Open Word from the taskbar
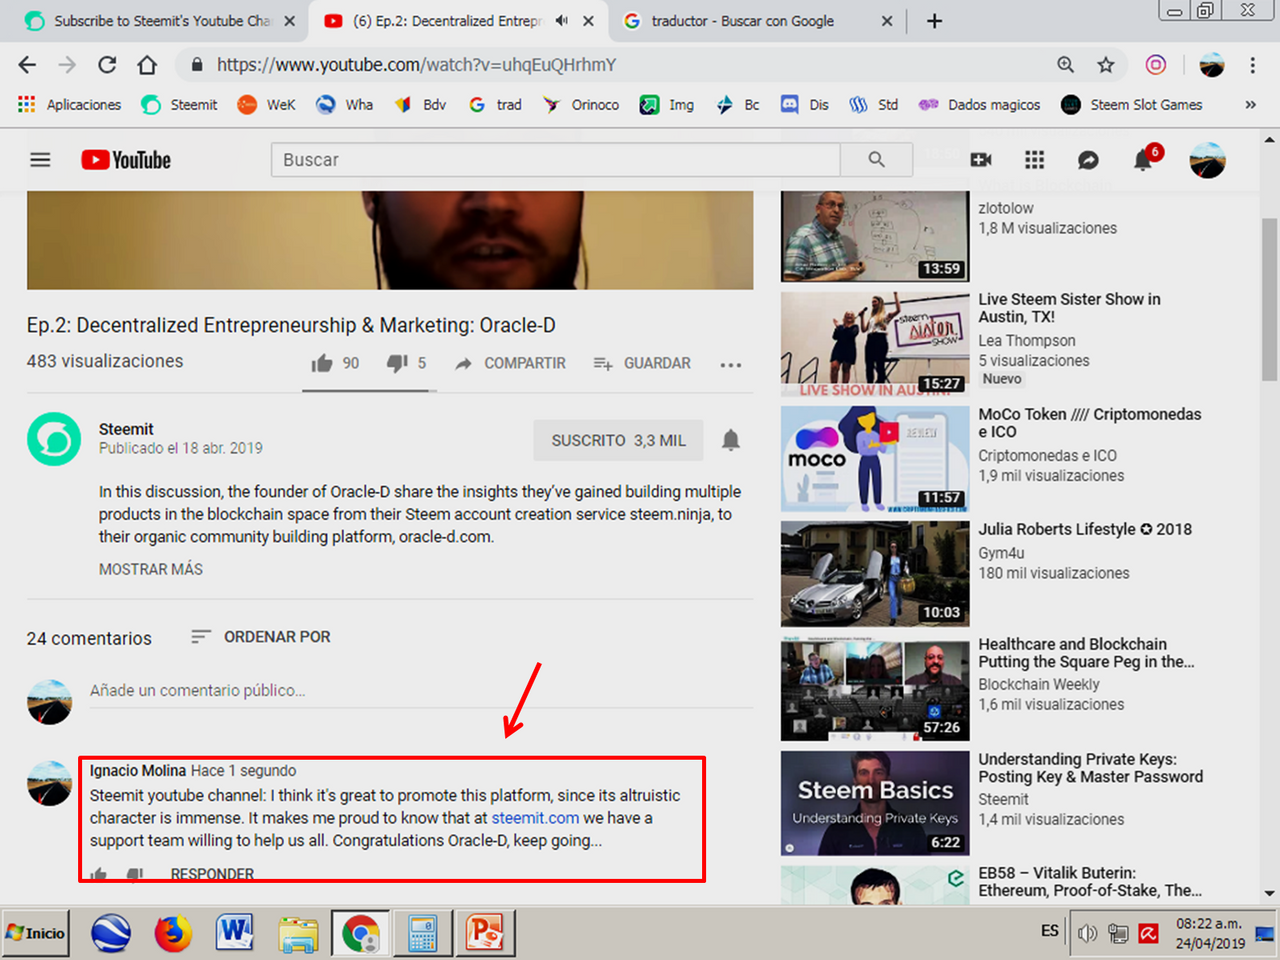1280x960 pixels. pyautogui.click(x=235, y=933)
